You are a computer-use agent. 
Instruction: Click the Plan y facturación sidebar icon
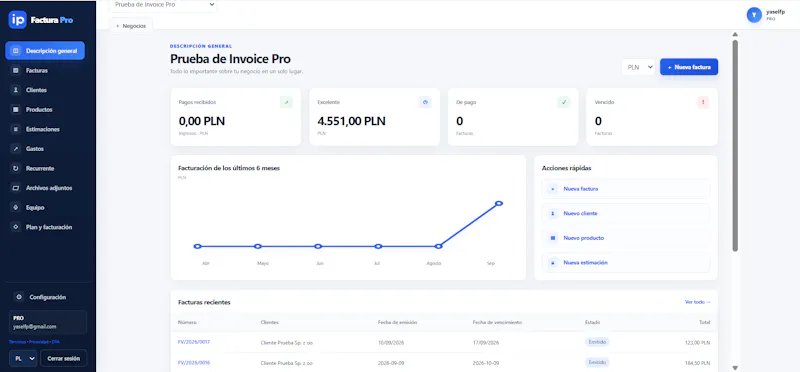[x=16, y=227]
